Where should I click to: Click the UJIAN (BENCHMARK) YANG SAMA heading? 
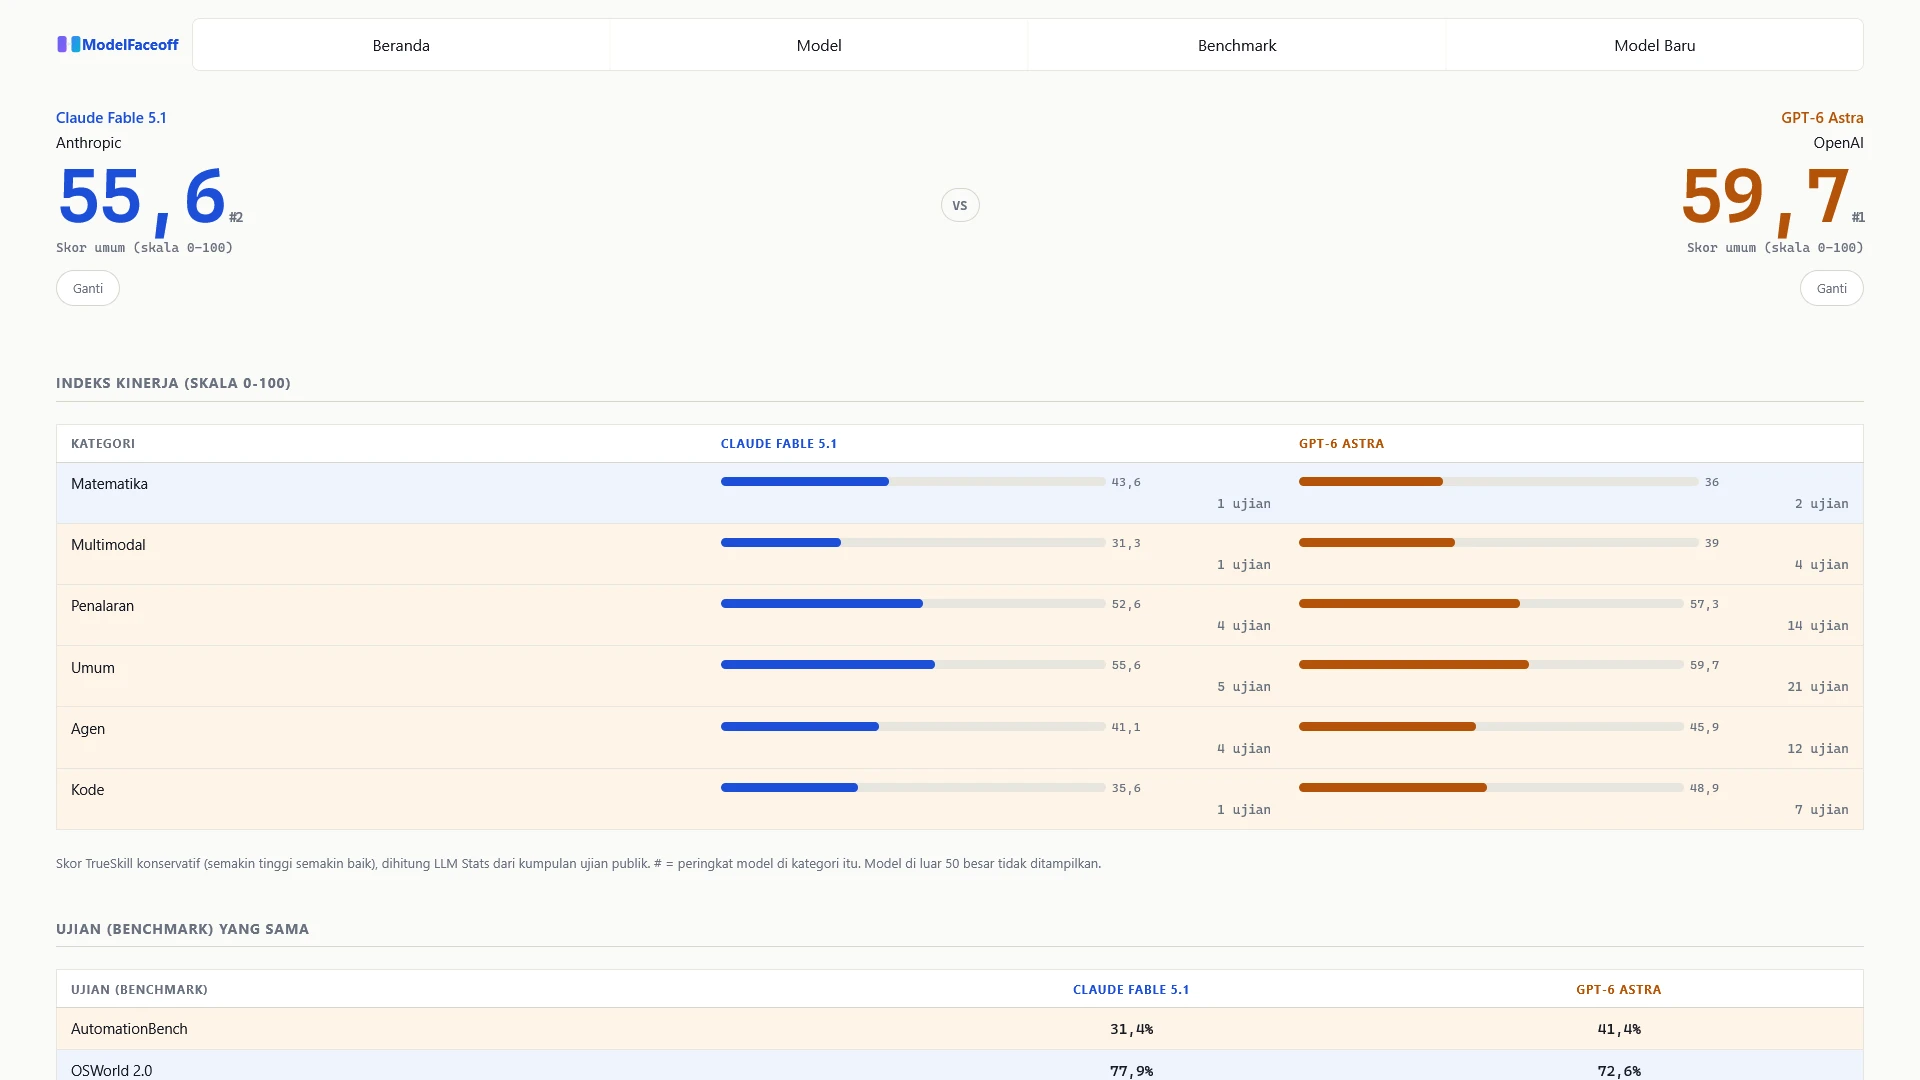coord(182,929)
